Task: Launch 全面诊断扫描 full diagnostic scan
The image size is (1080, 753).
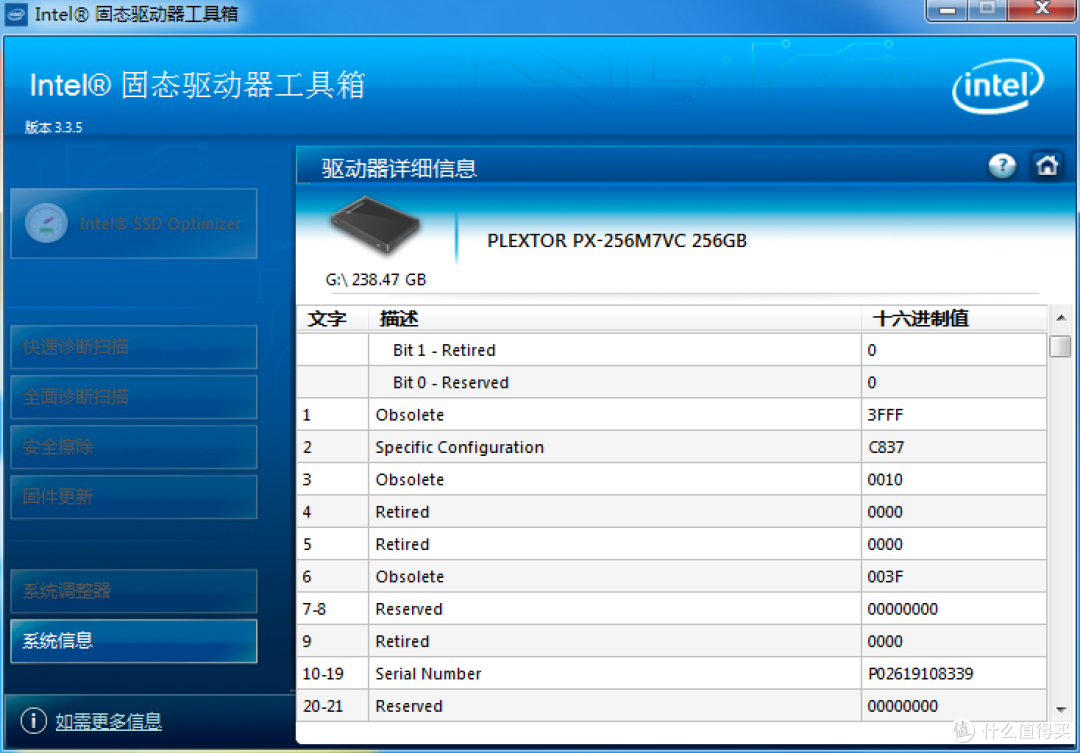Action: (133, 397)
